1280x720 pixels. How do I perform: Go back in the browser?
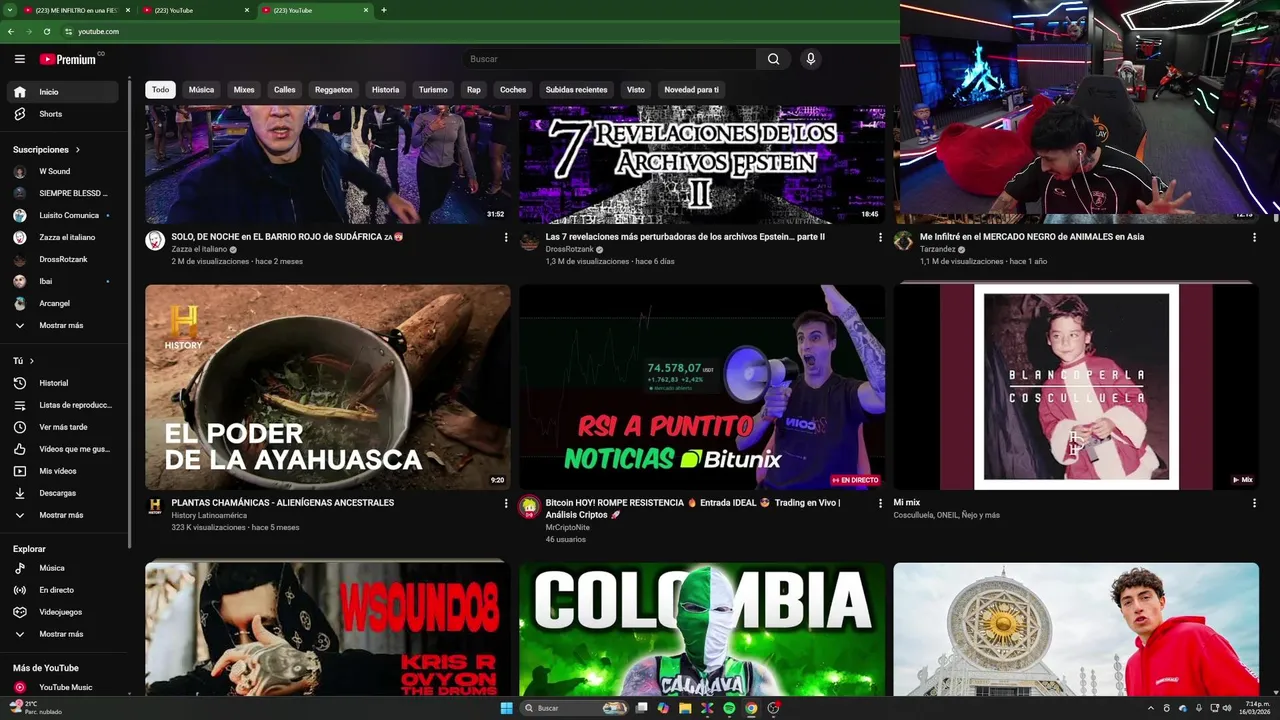tap(10, 31)
